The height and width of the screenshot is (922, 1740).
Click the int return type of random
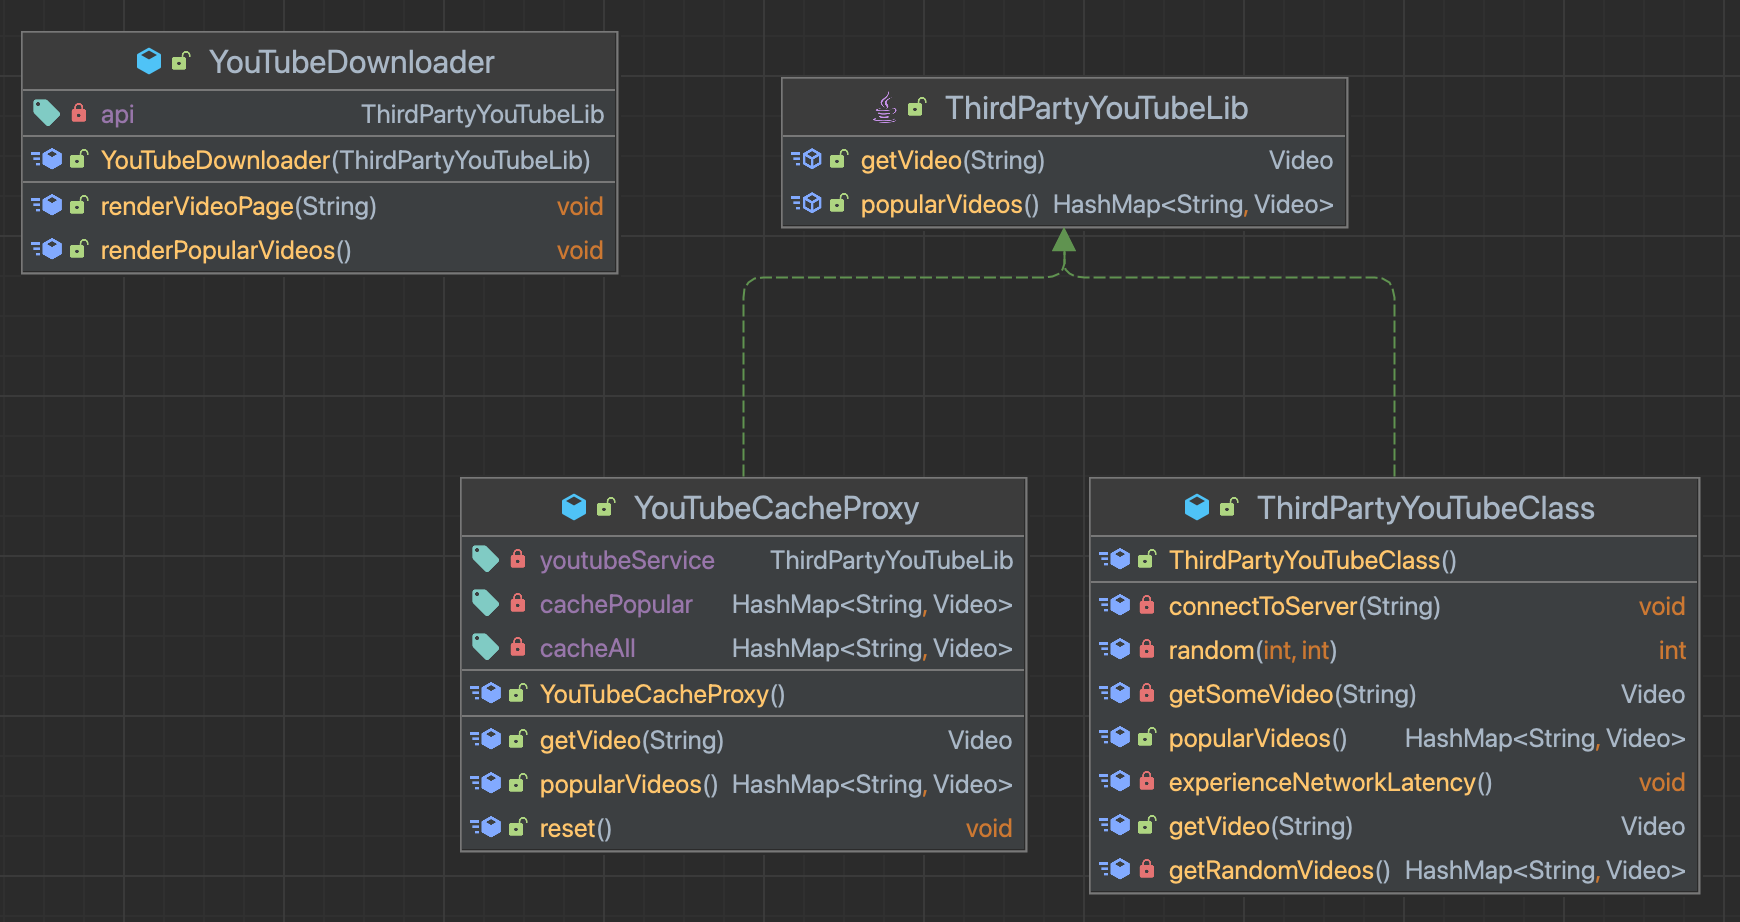pos(1672,650)
